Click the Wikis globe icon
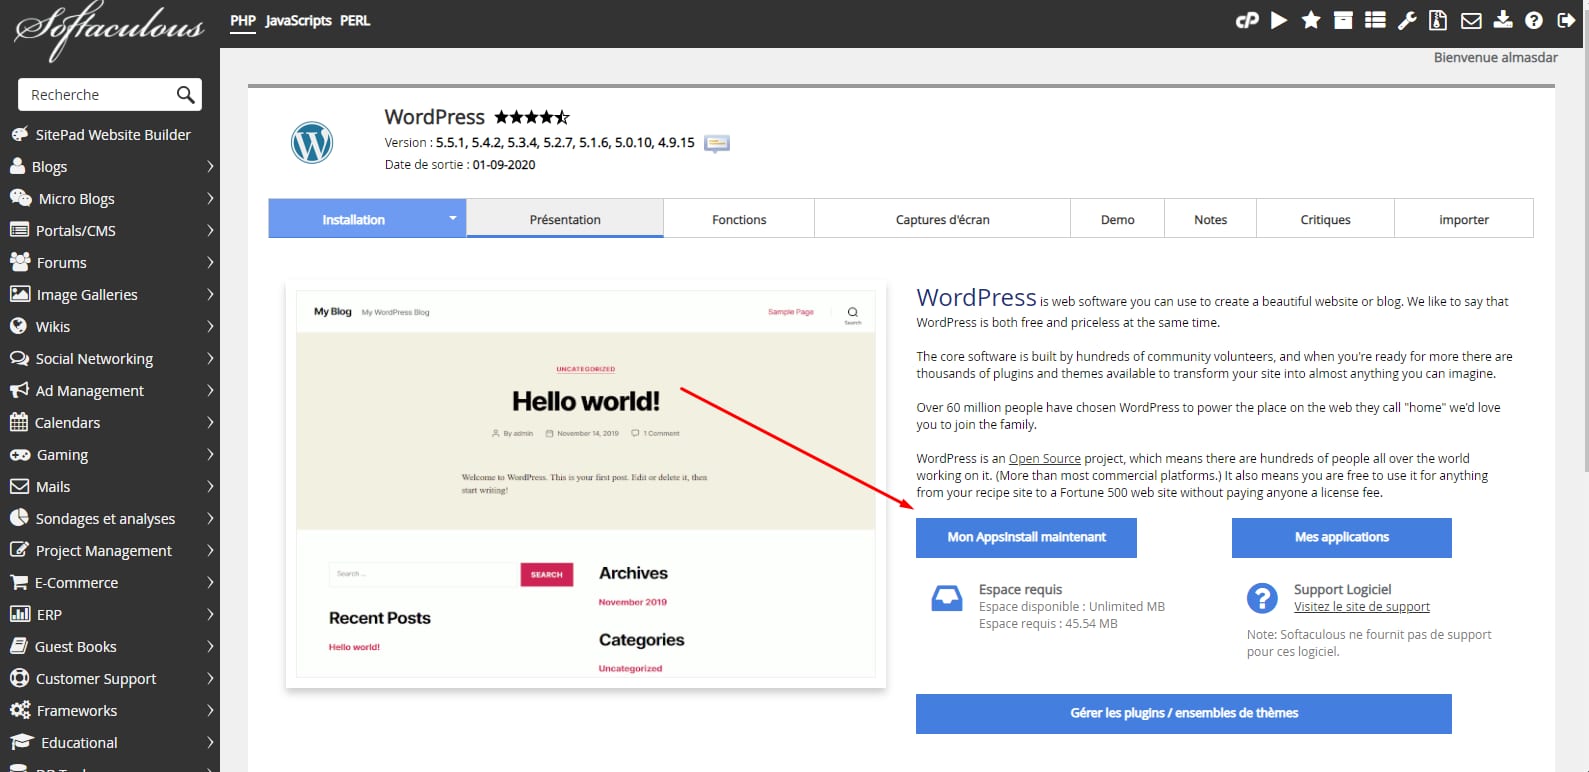1589x772 pixels. (18, 326)
